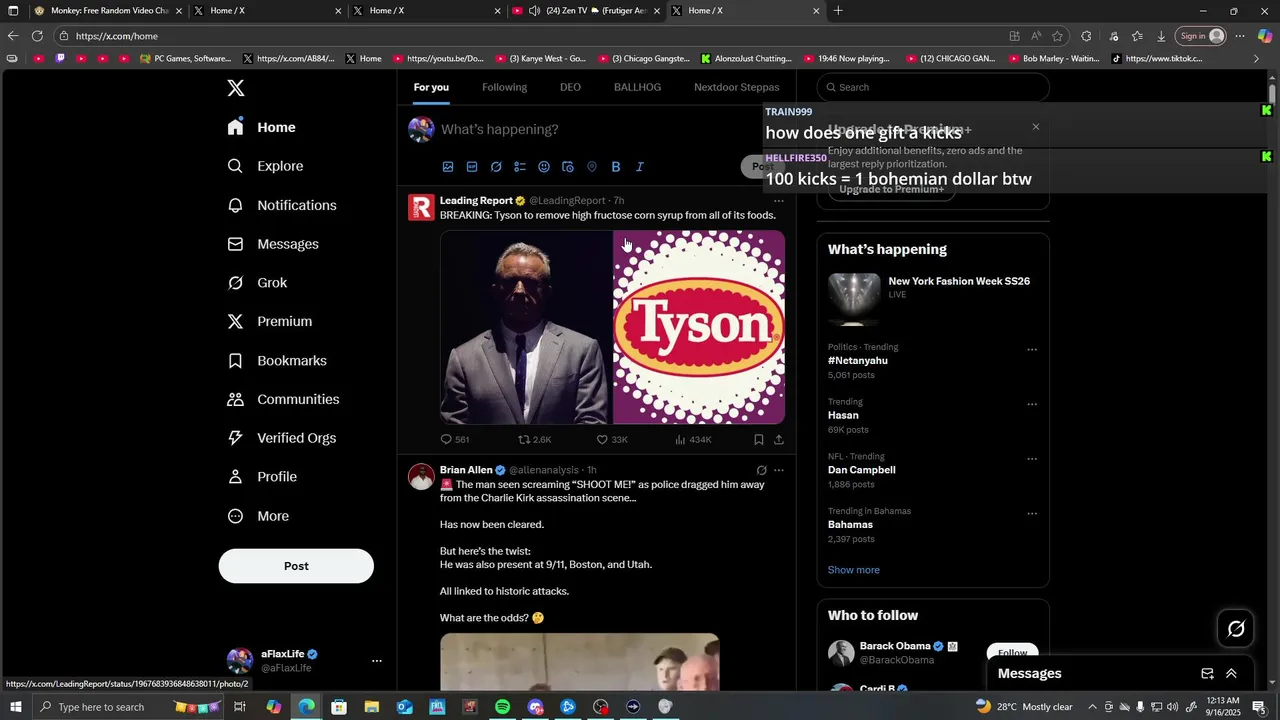The width and height of the screenshot is (1280, 720).
Task: View analytics of Leading Report post
Action: pyautogui.click(x=693, y=440)
